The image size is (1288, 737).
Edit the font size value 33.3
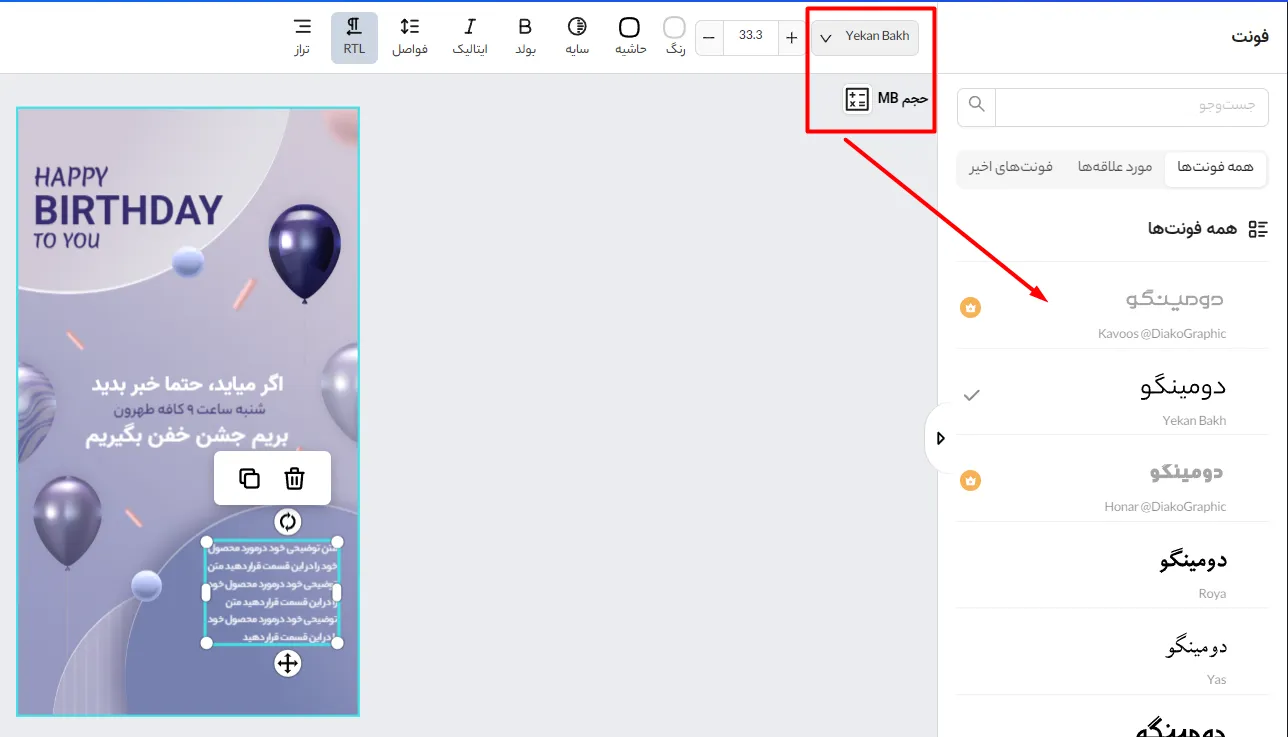(750, 37)
